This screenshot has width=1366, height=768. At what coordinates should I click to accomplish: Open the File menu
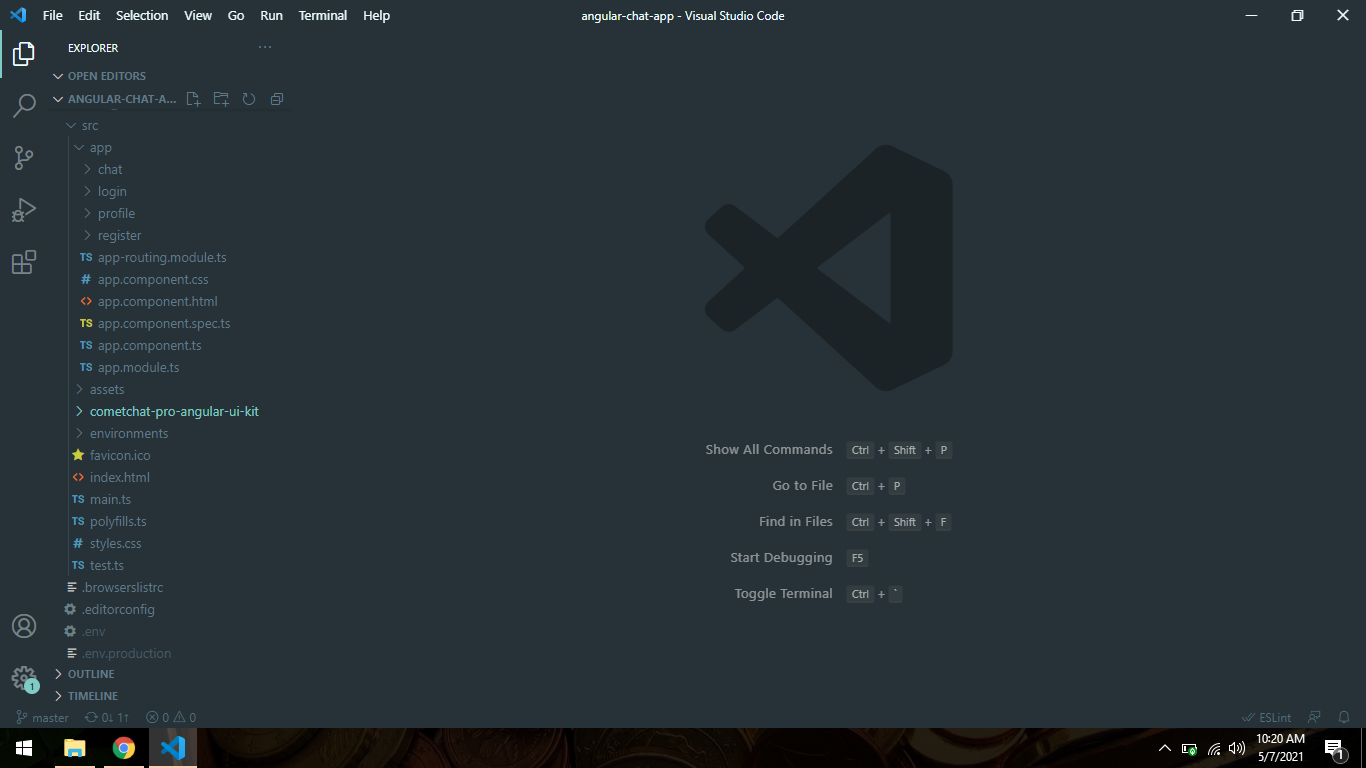[x=52, y=15]
